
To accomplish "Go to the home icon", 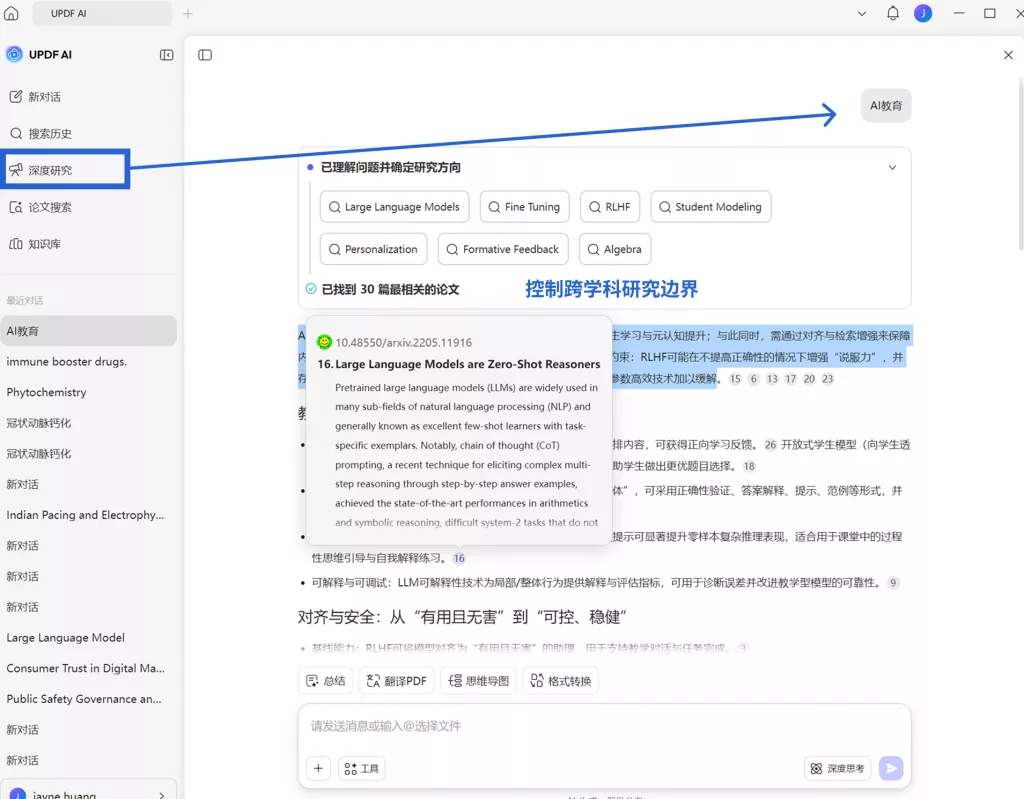I will pos(11,13).
